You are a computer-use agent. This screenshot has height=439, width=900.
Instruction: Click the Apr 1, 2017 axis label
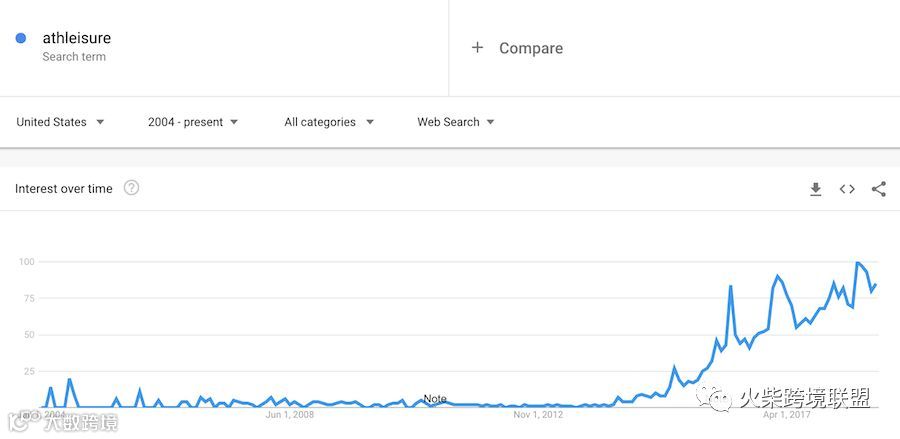(x=786, y=414)
